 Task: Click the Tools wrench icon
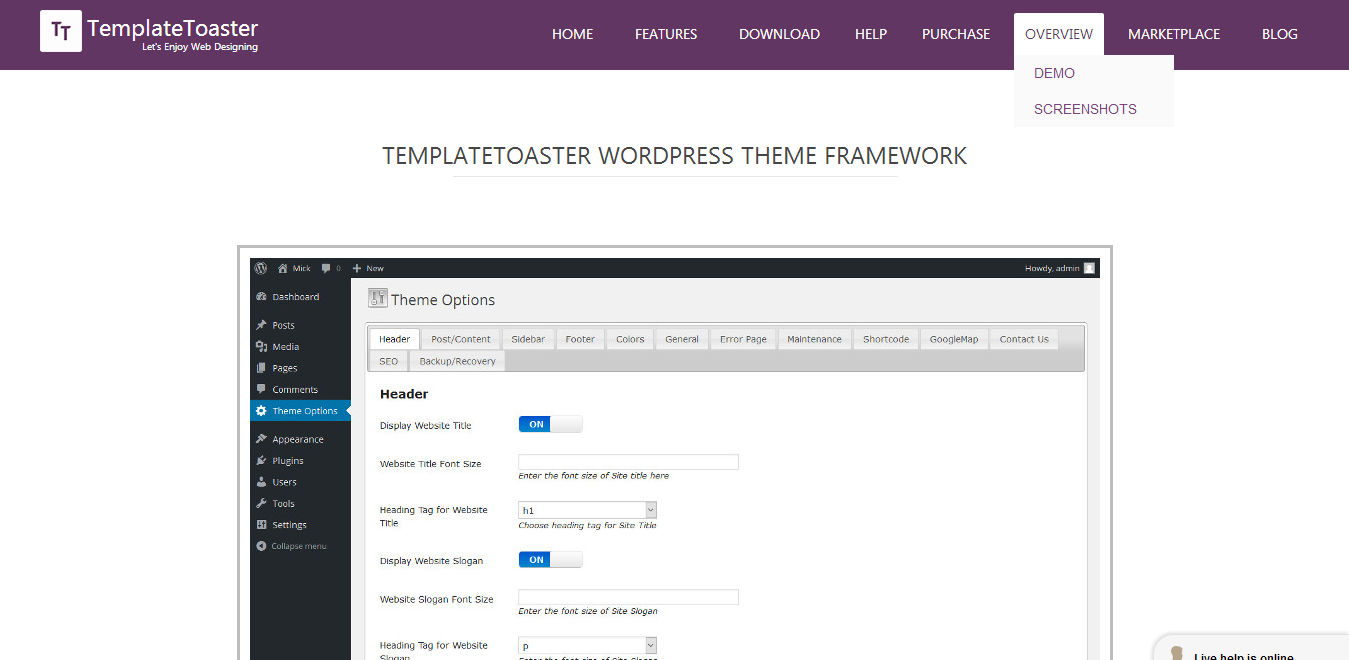pyautogui.click(x=261, y=504)
